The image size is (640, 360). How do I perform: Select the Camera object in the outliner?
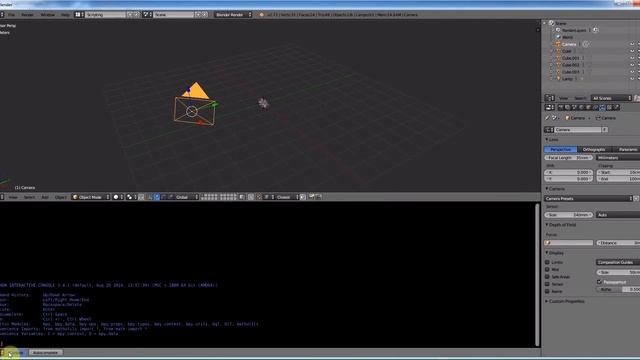(569, 44)
